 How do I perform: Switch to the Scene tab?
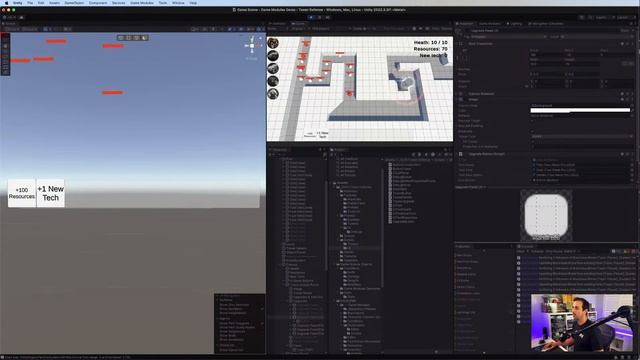coord(9,24)
